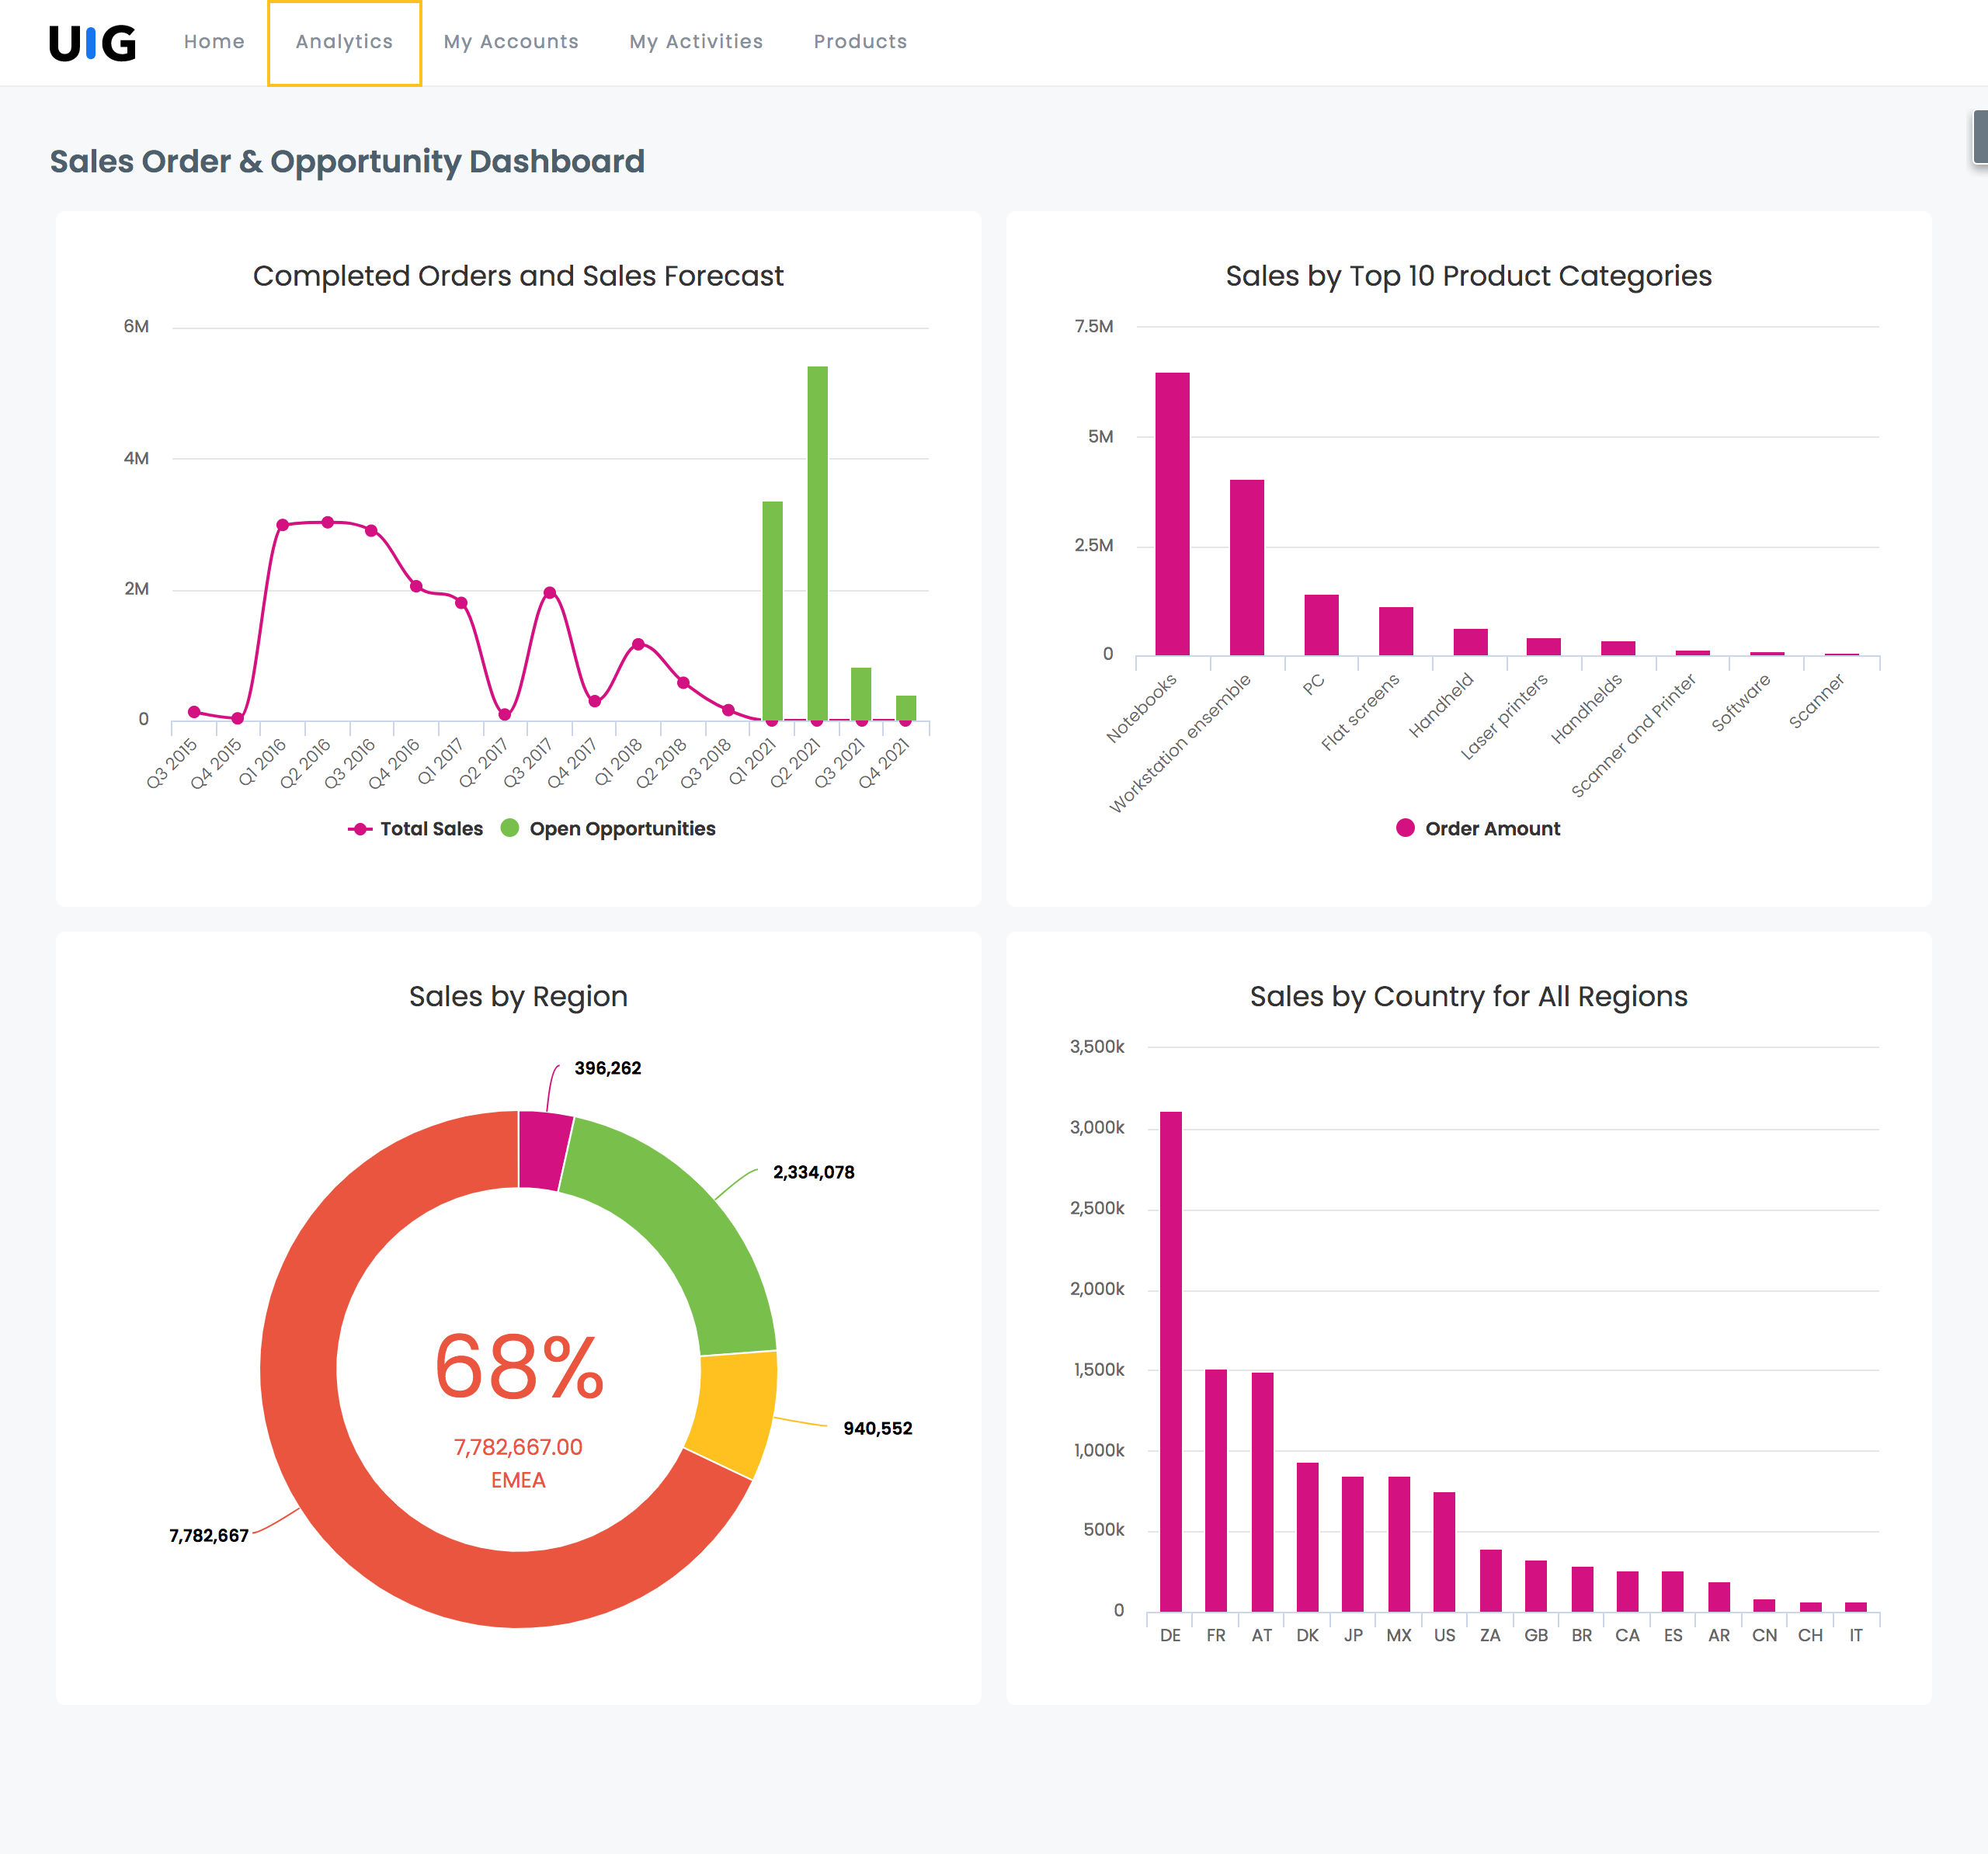Click 'Sales by Top 10 Product Categories' title
Viewport: 1988px width, 1854px height.
[1469, 276]
